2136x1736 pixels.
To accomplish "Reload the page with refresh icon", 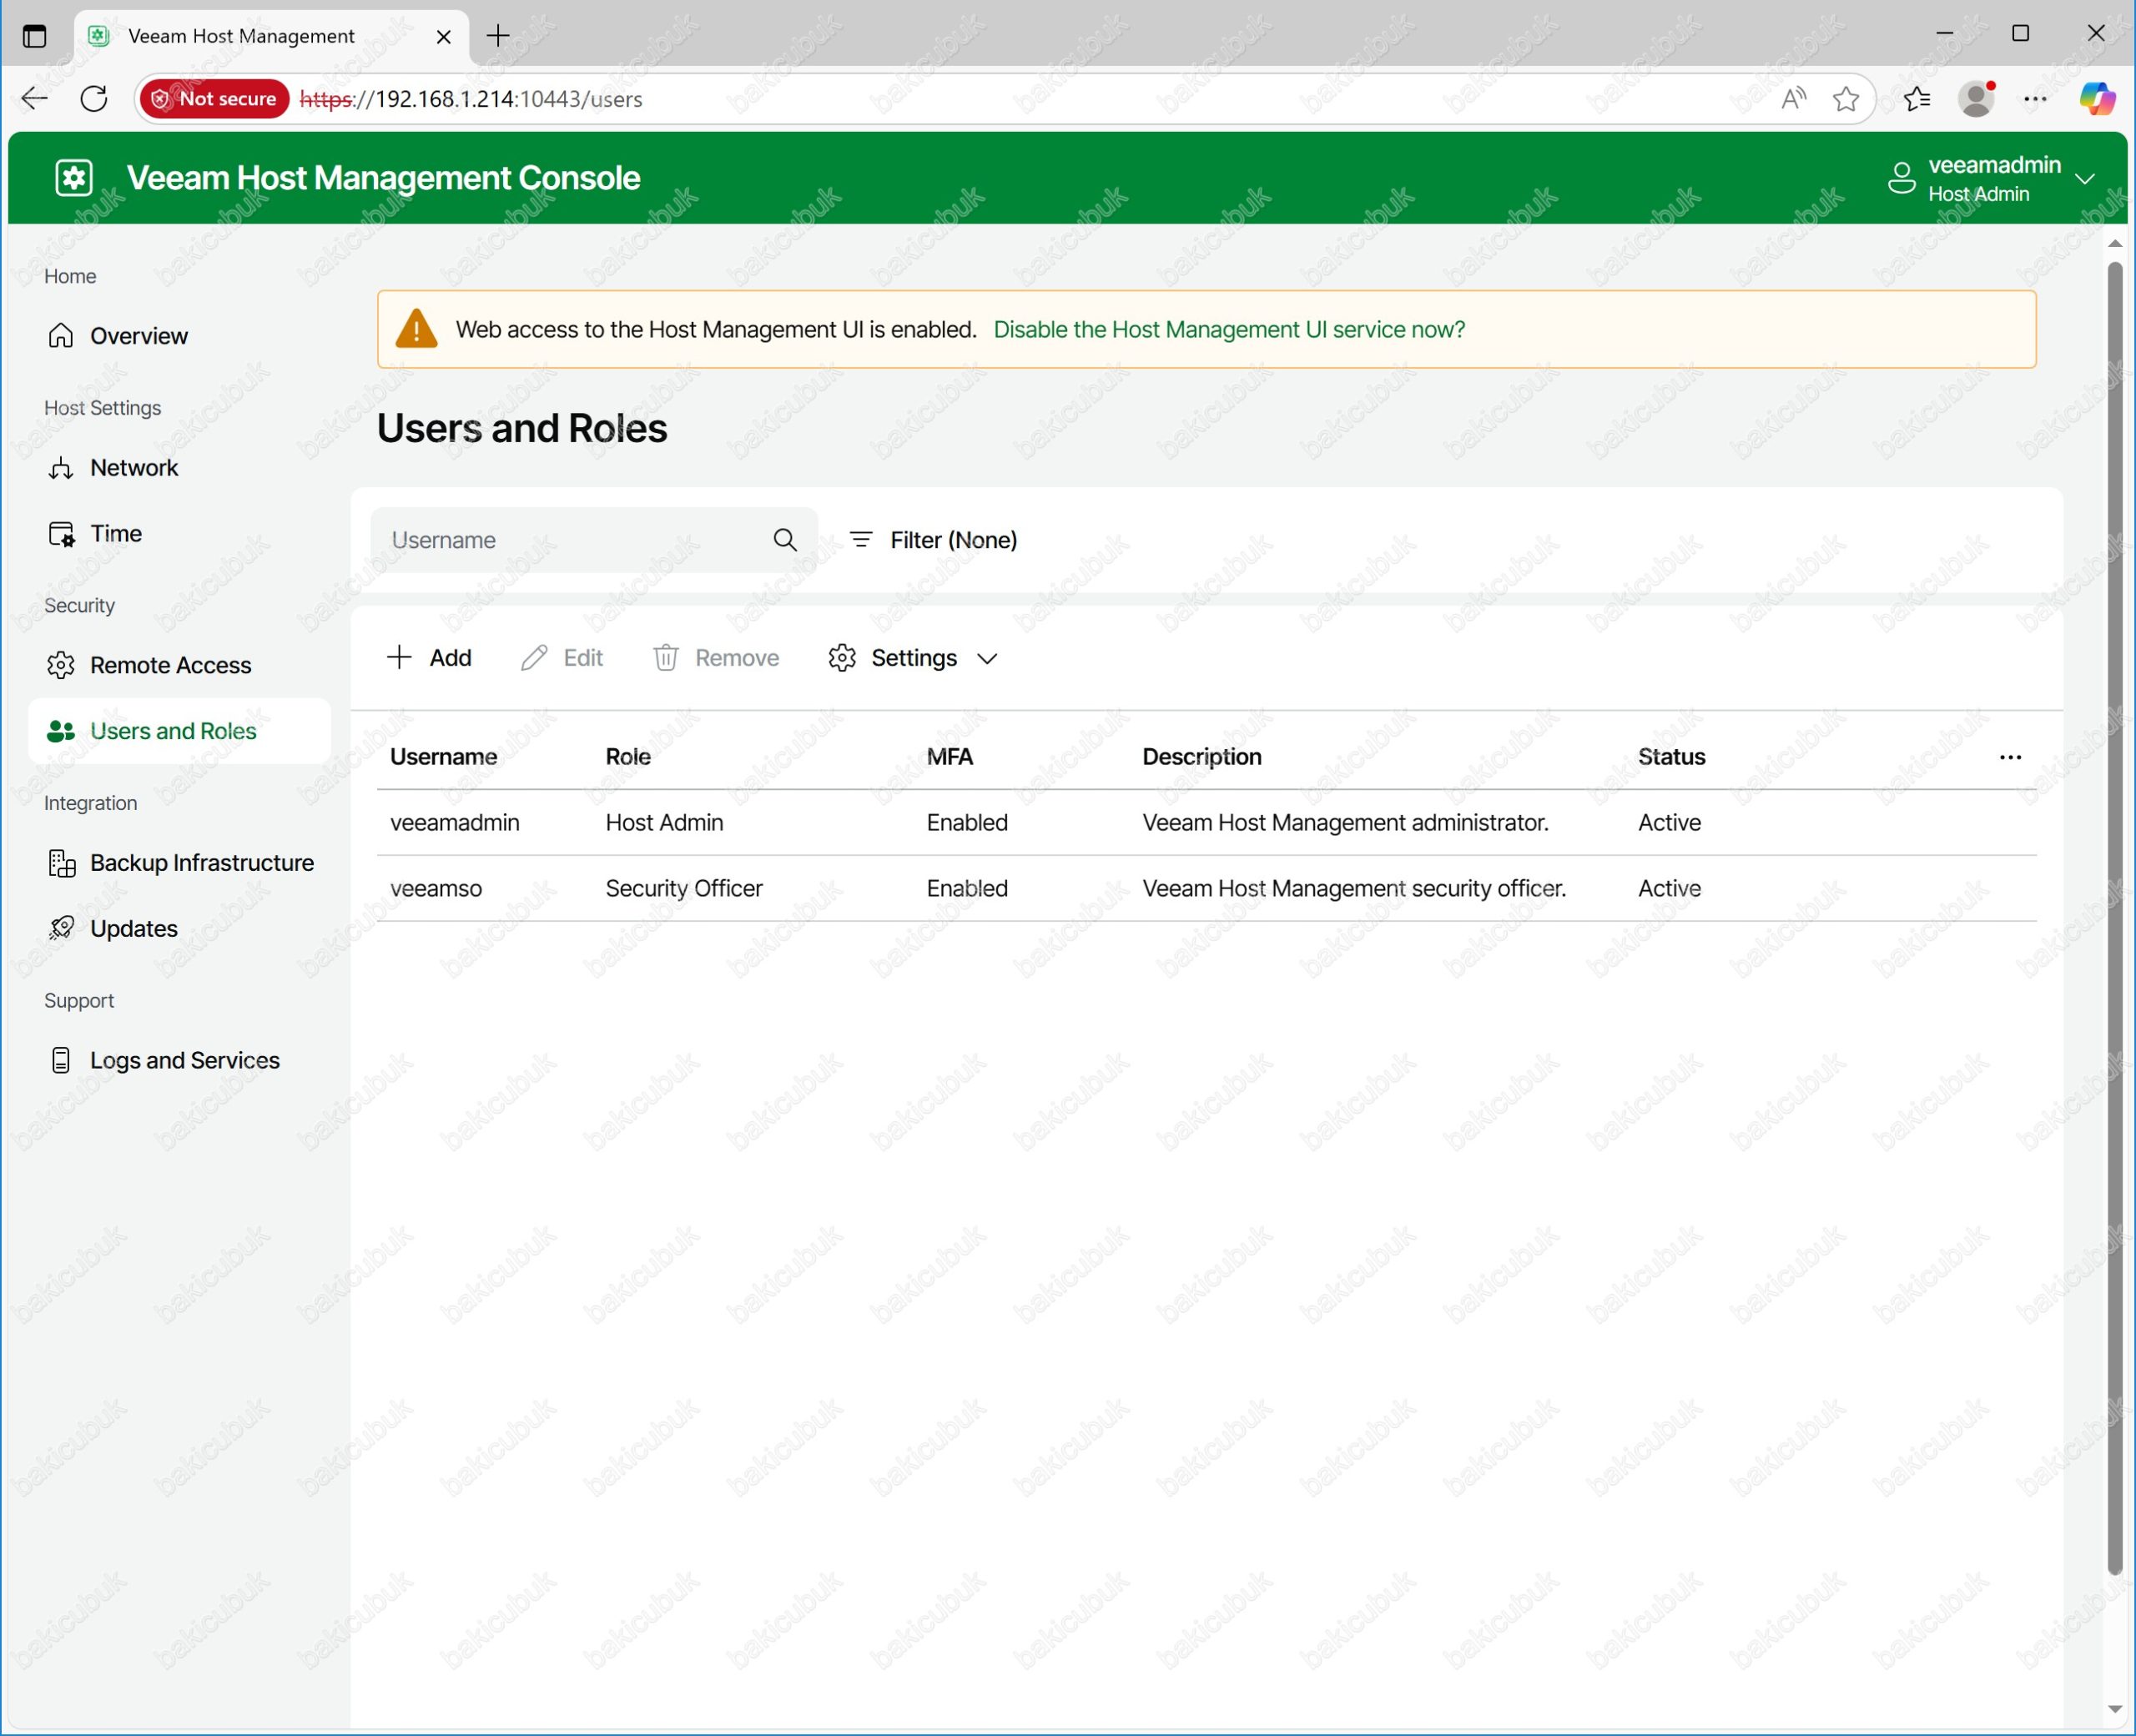I will (94, 98).
